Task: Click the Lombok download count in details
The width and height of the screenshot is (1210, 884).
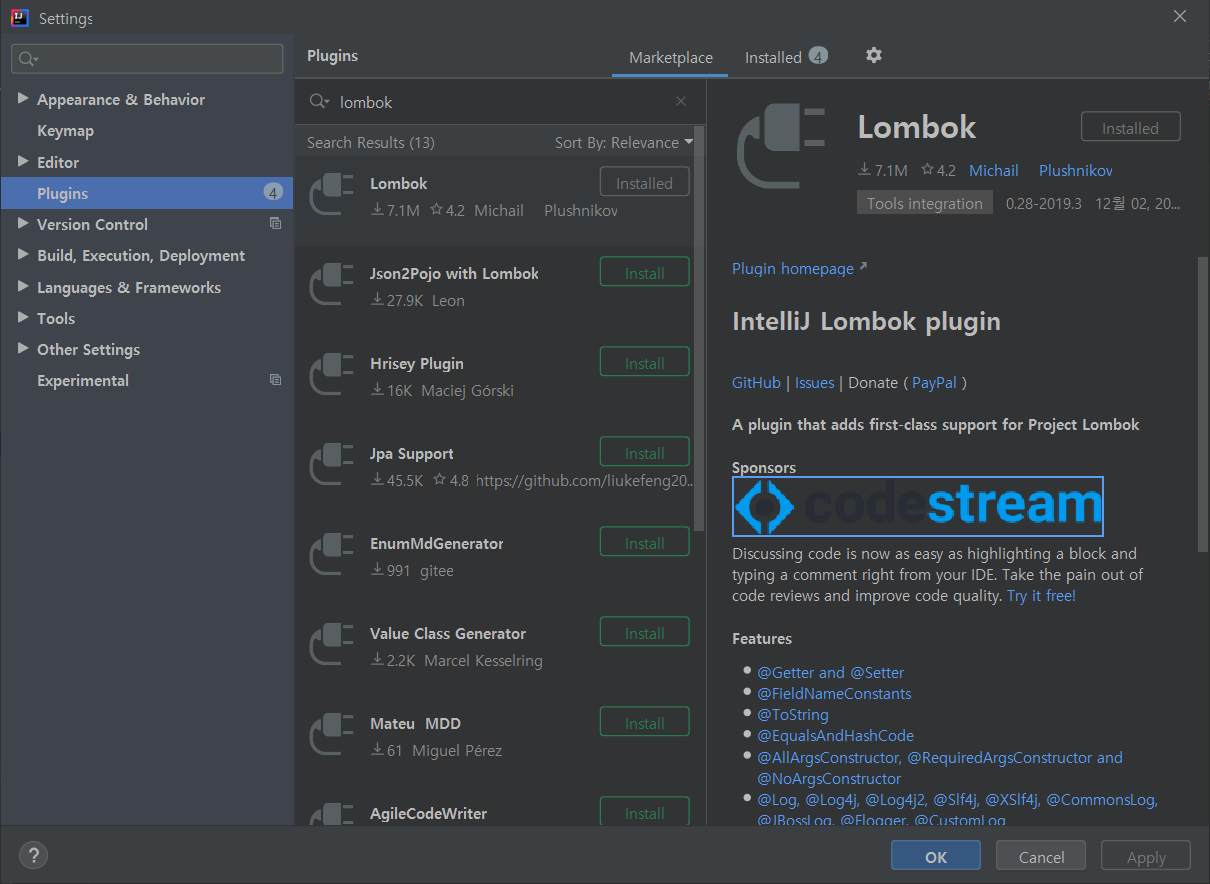Action: coord(883,171)
